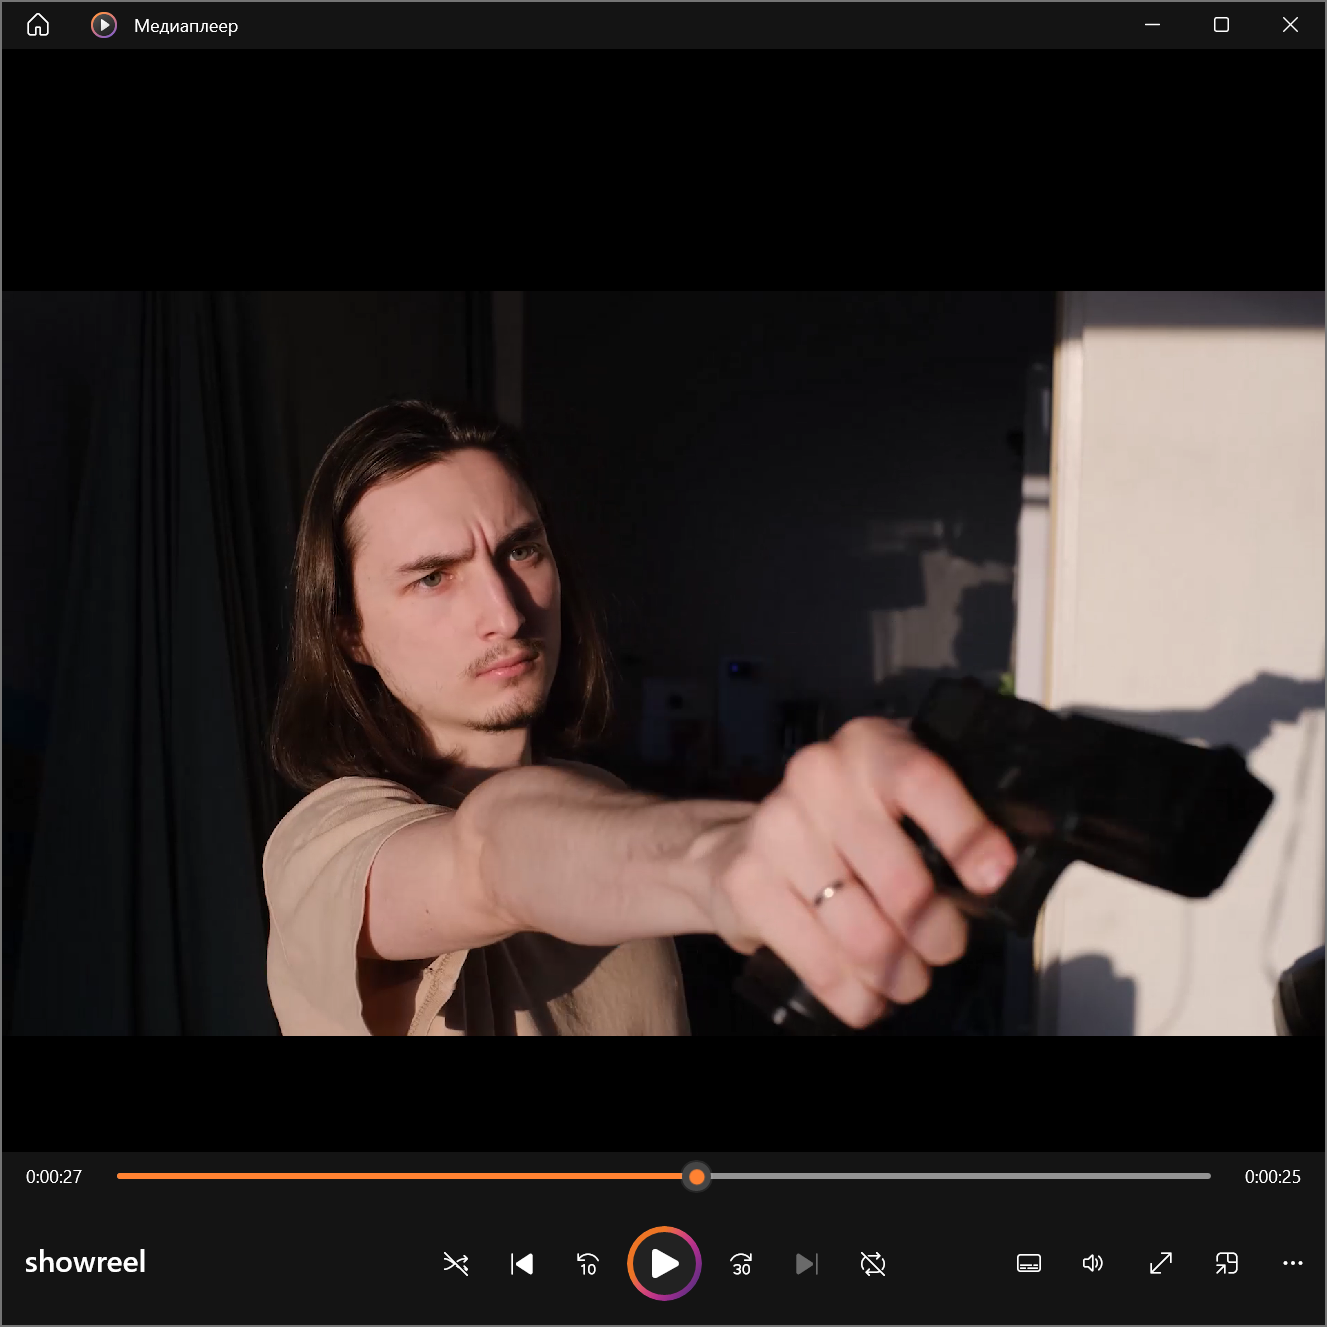The image size is (1327, 1327).
Task: Enable mini player mode
Action: point(1227,1264)
